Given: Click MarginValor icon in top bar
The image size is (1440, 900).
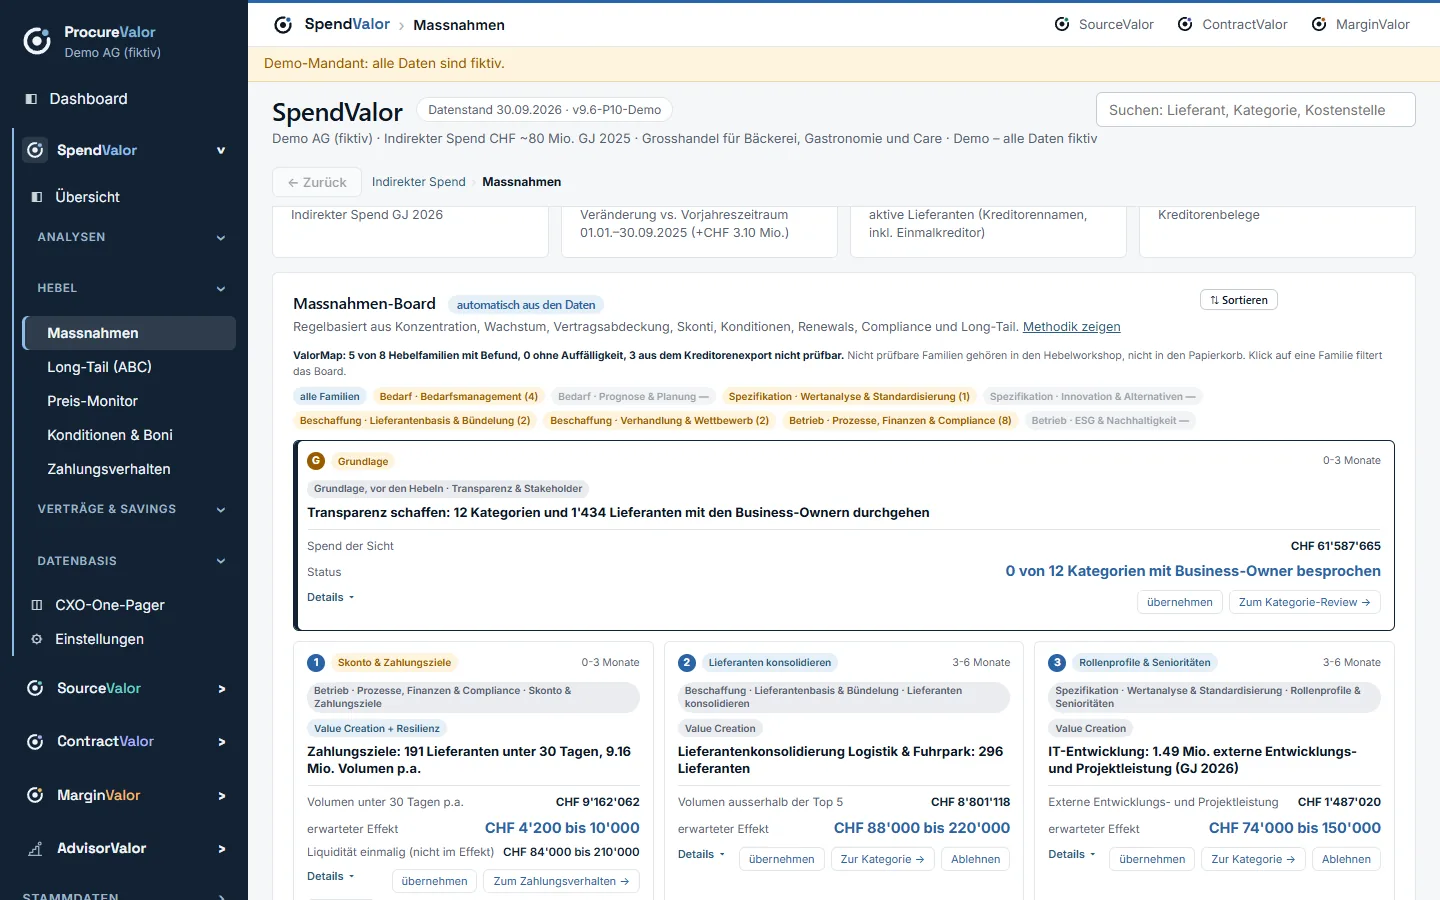Looking at the screenshot, I should click(x=1319, y=24).
